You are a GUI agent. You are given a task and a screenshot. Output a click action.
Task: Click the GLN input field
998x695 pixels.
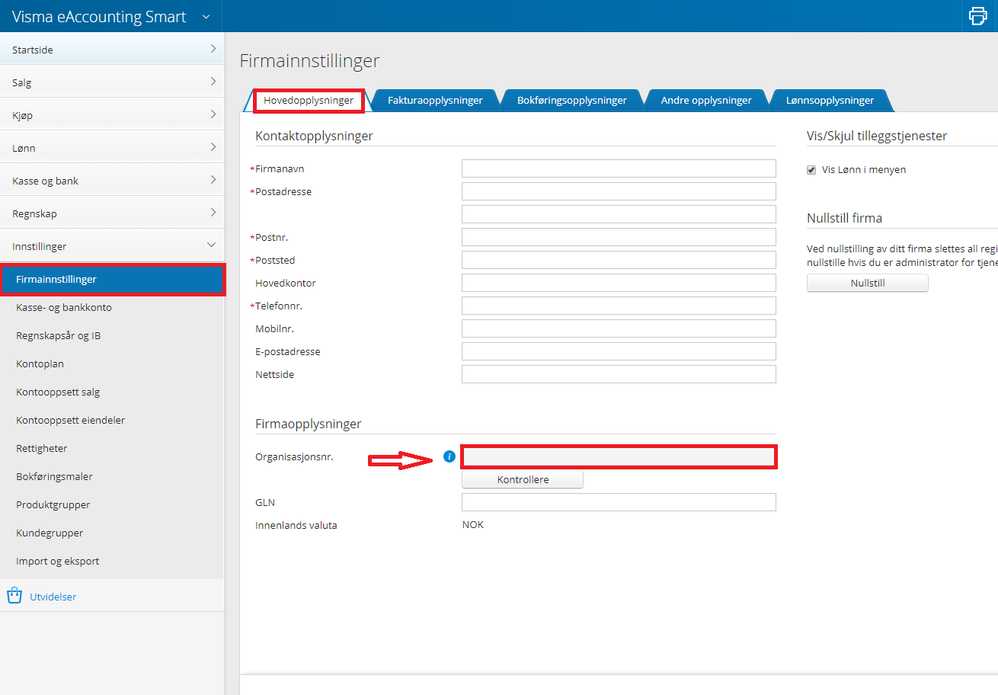(x=619, y=503)
